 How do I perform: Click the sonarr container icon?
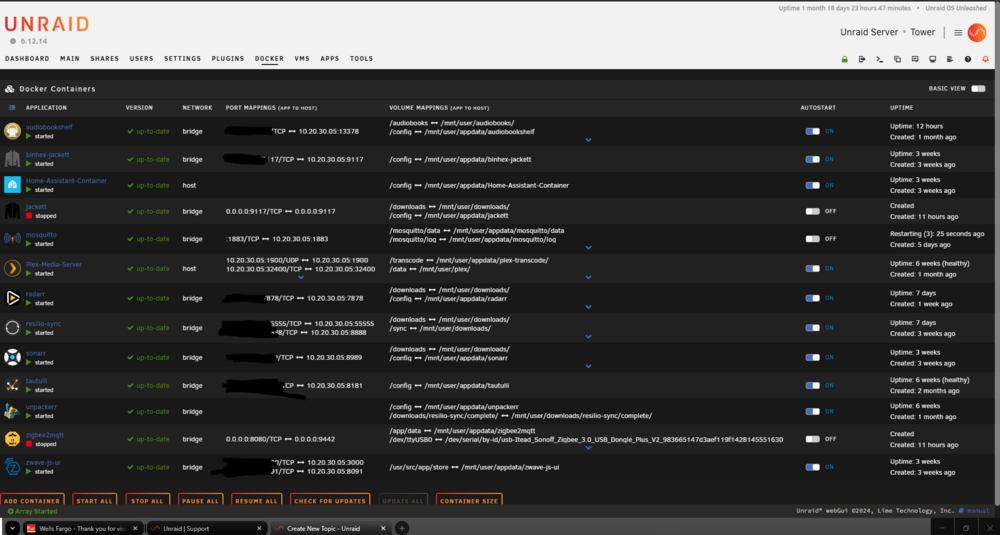pos(12,357)
